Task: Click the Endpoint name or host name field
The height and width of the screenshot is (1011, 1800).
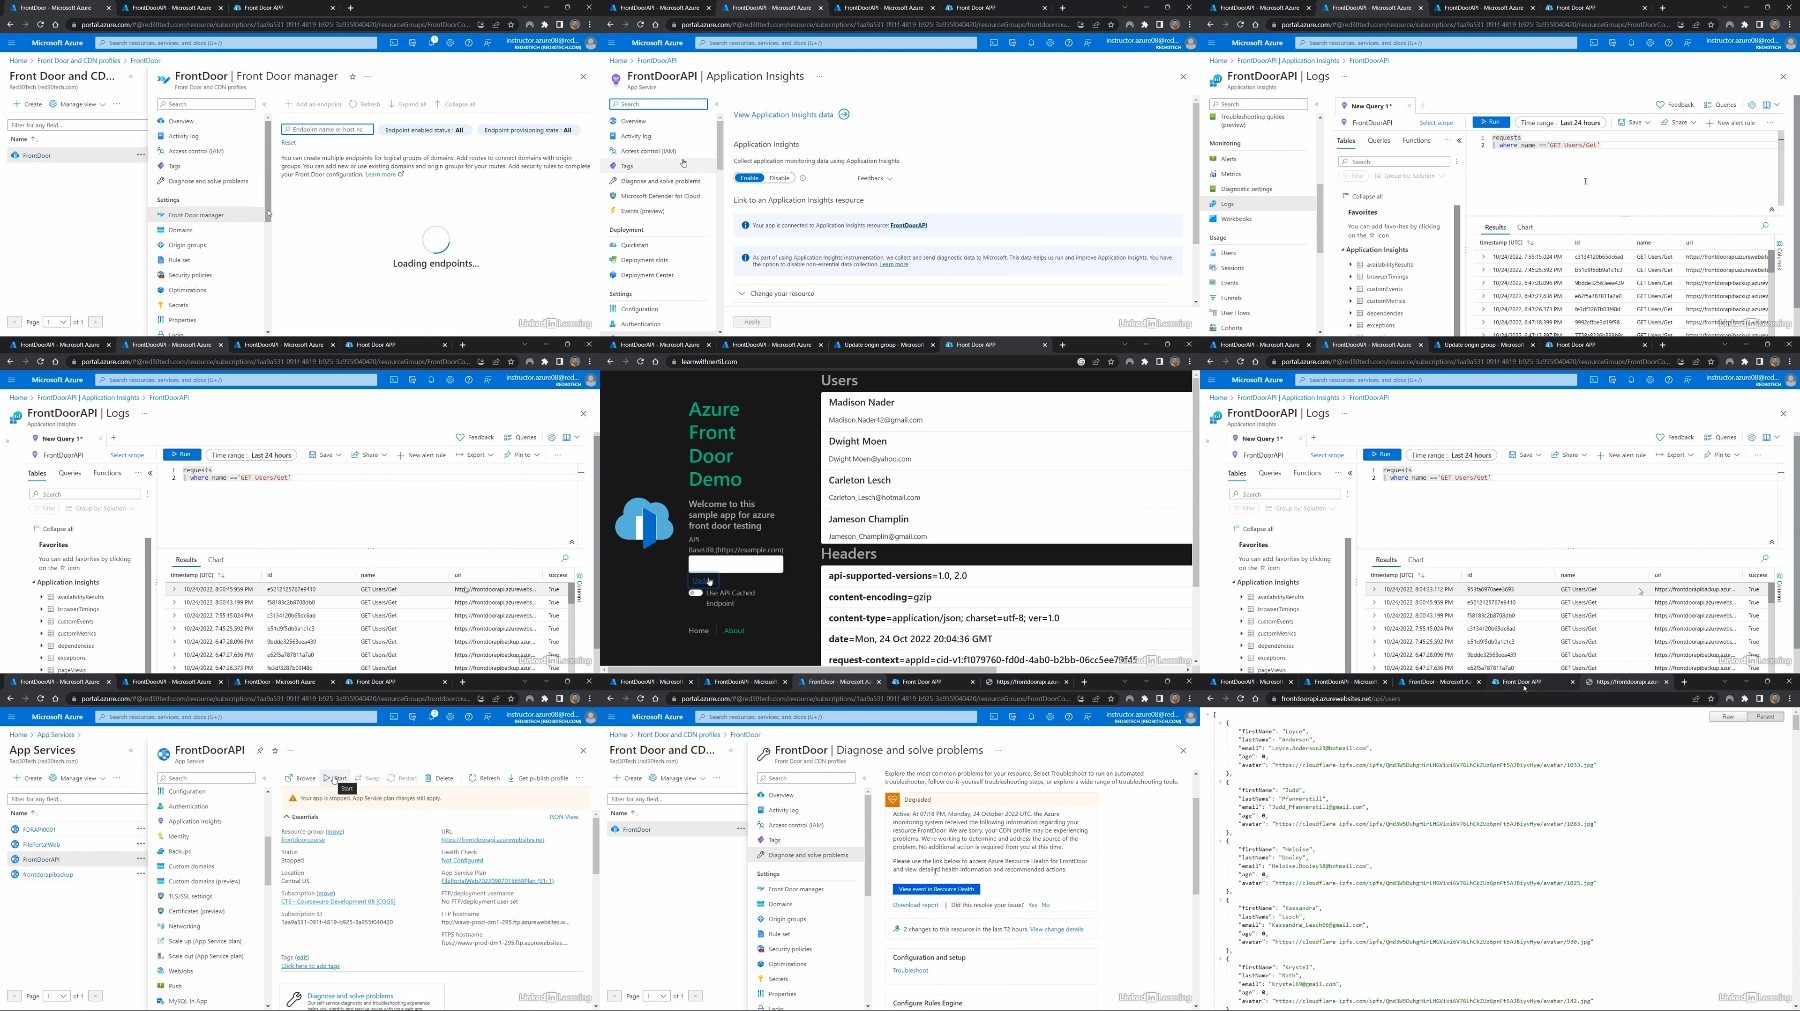Action: tap(328, 130)
